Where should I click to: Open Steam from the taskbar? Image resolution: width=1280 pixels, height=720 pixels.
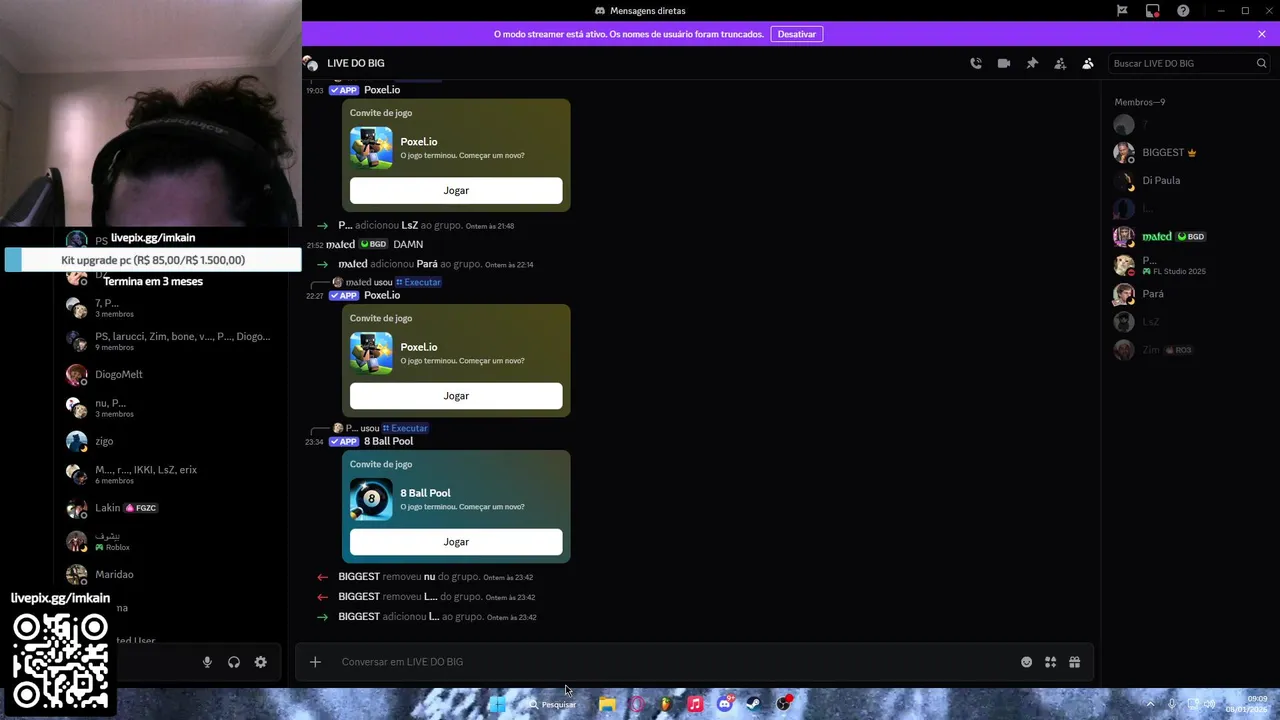(754, 704)
